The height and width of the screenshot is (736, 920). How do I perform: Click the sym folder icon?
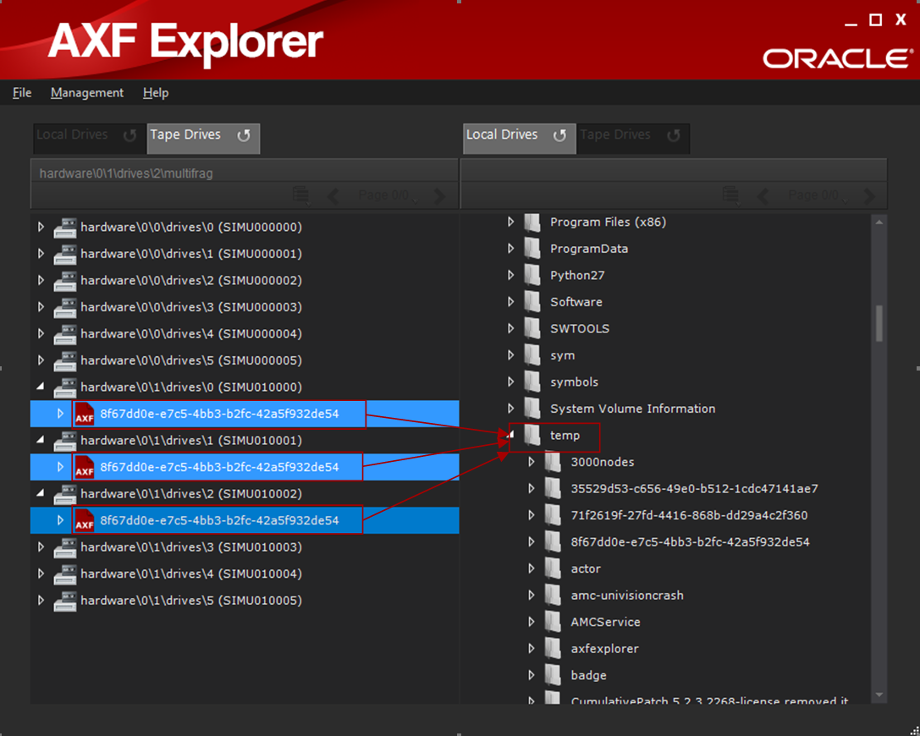pyautogui.click(x=532, y=355)
